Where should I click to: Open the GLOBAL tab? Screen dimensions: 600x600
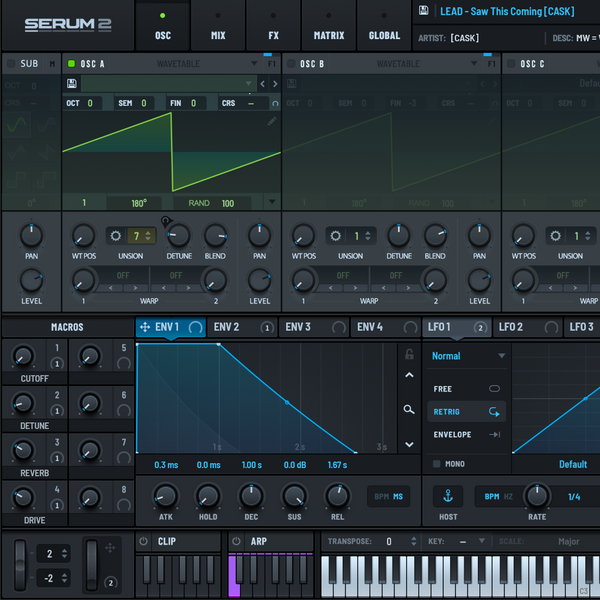coord(384,26)
